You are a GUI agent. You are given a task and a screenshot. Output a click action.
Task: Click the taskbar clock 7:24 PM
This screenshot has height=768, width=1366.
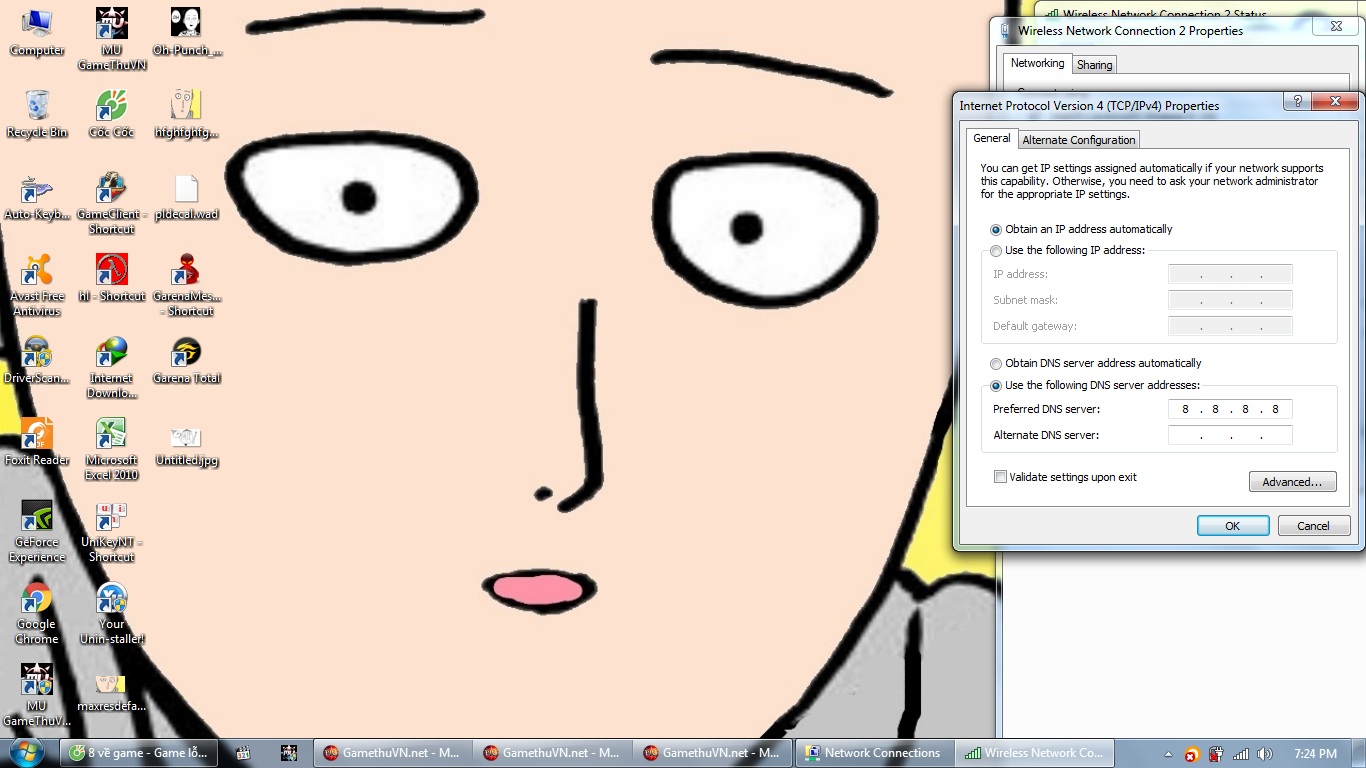[x=1314, y=754]
